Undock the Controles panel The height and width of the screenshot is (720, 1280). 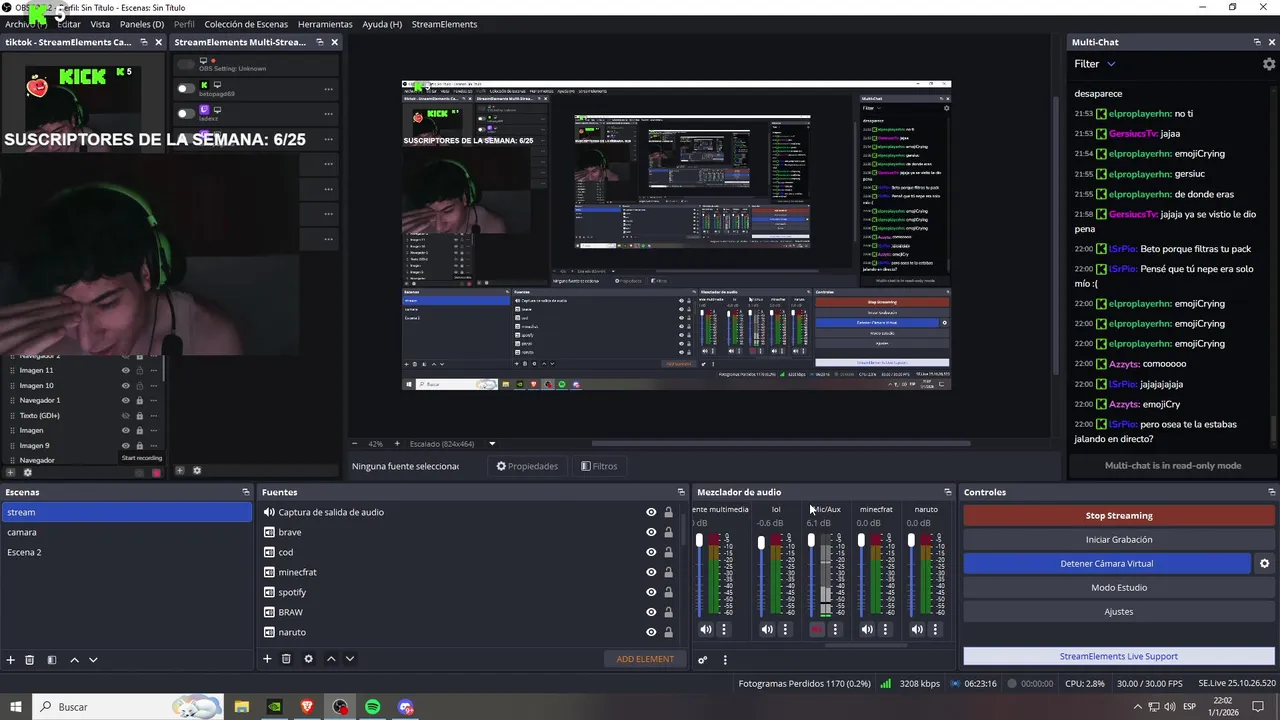pos(1271,492)
